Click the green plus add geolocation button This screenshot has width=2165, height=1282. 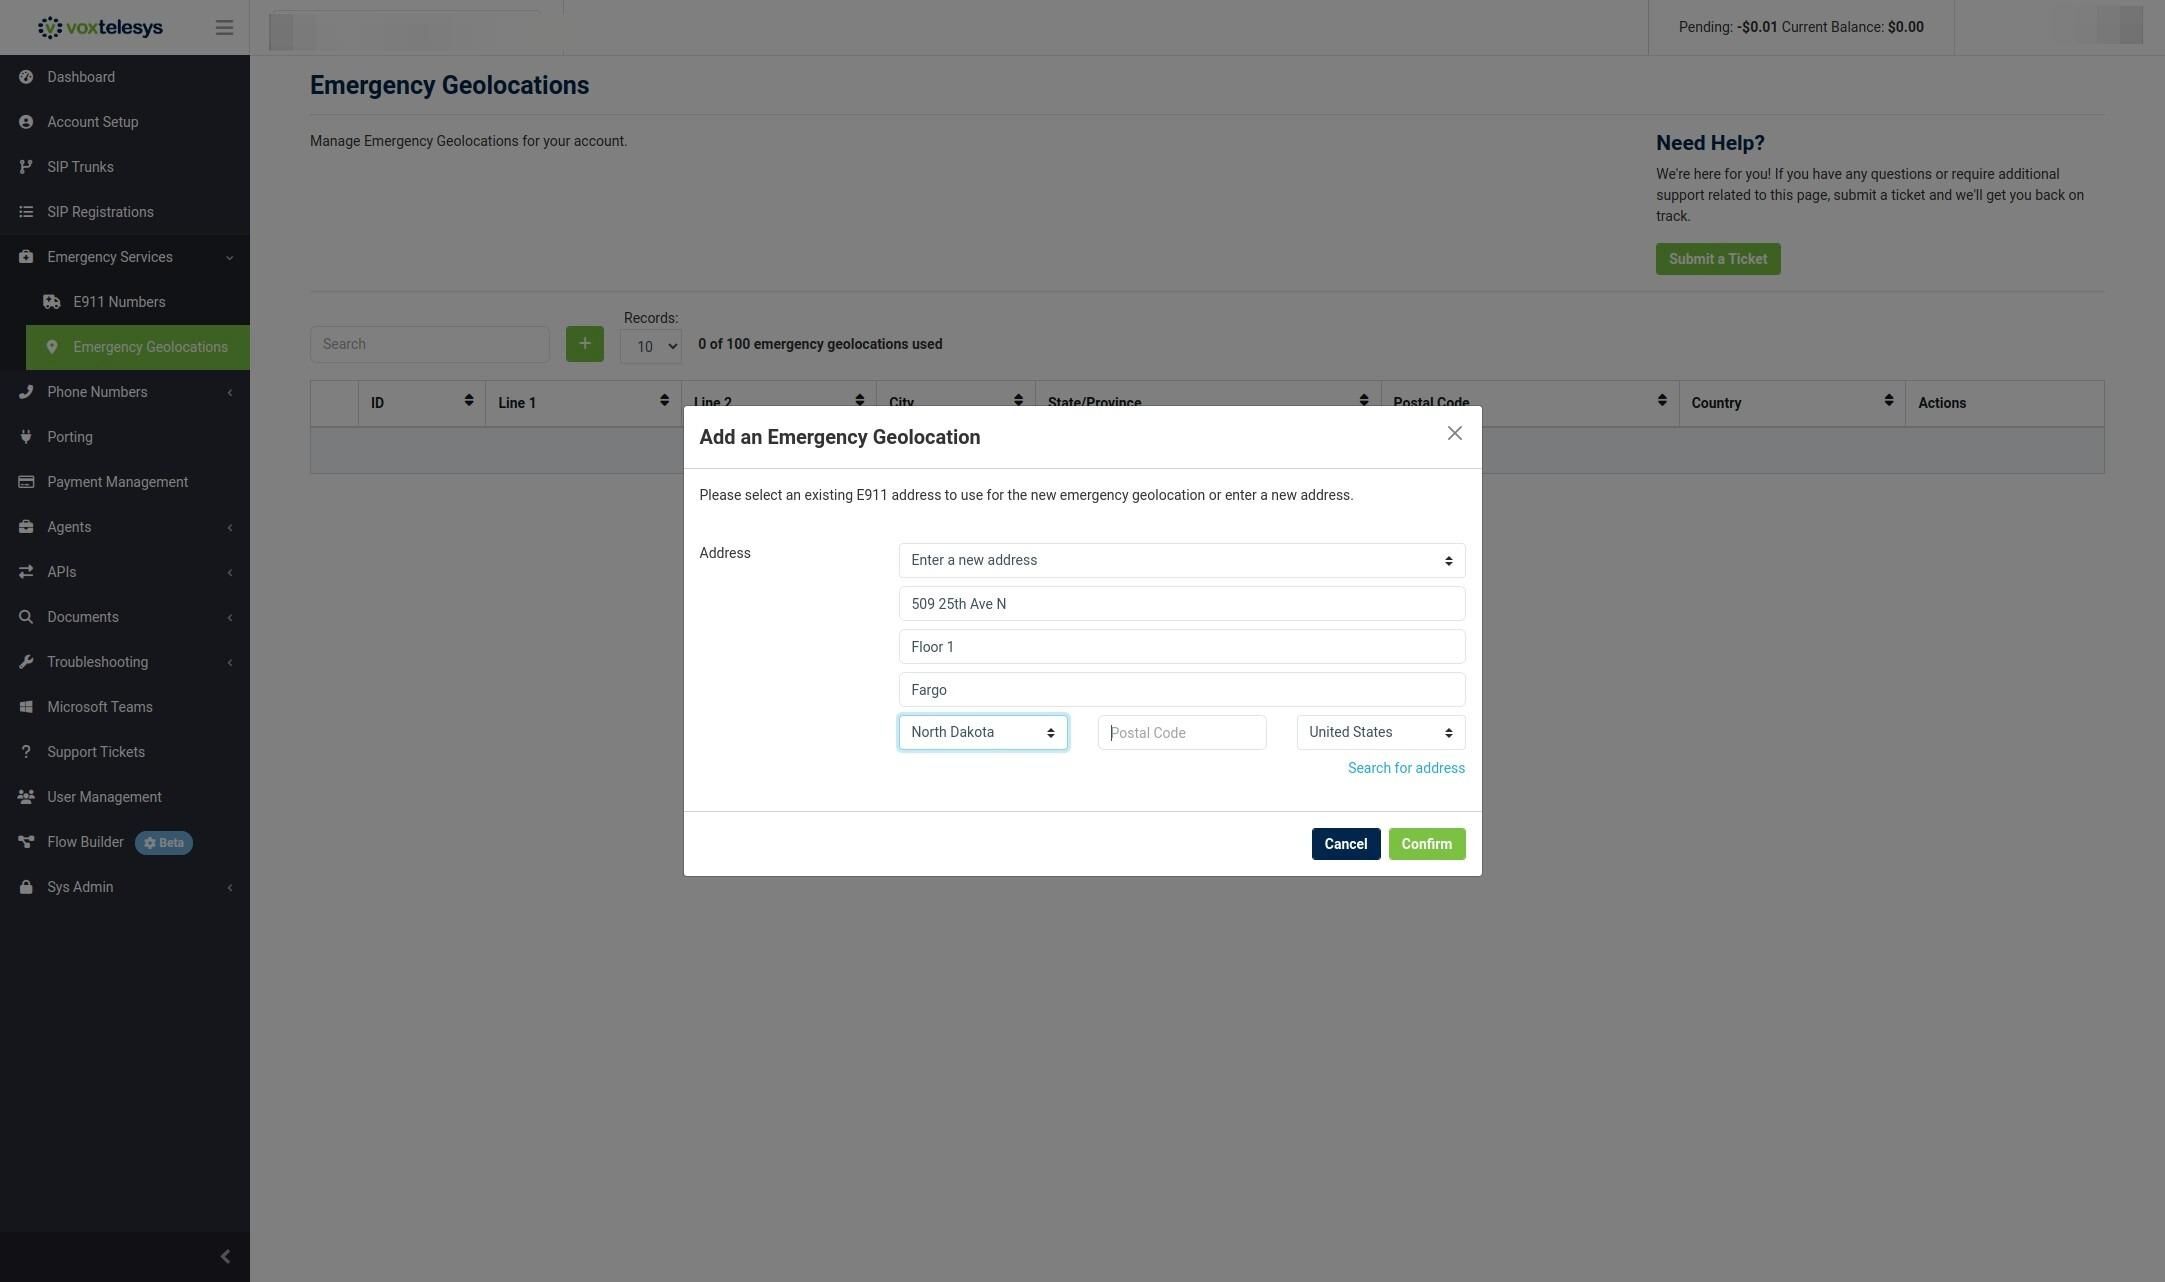click(585, 344)
